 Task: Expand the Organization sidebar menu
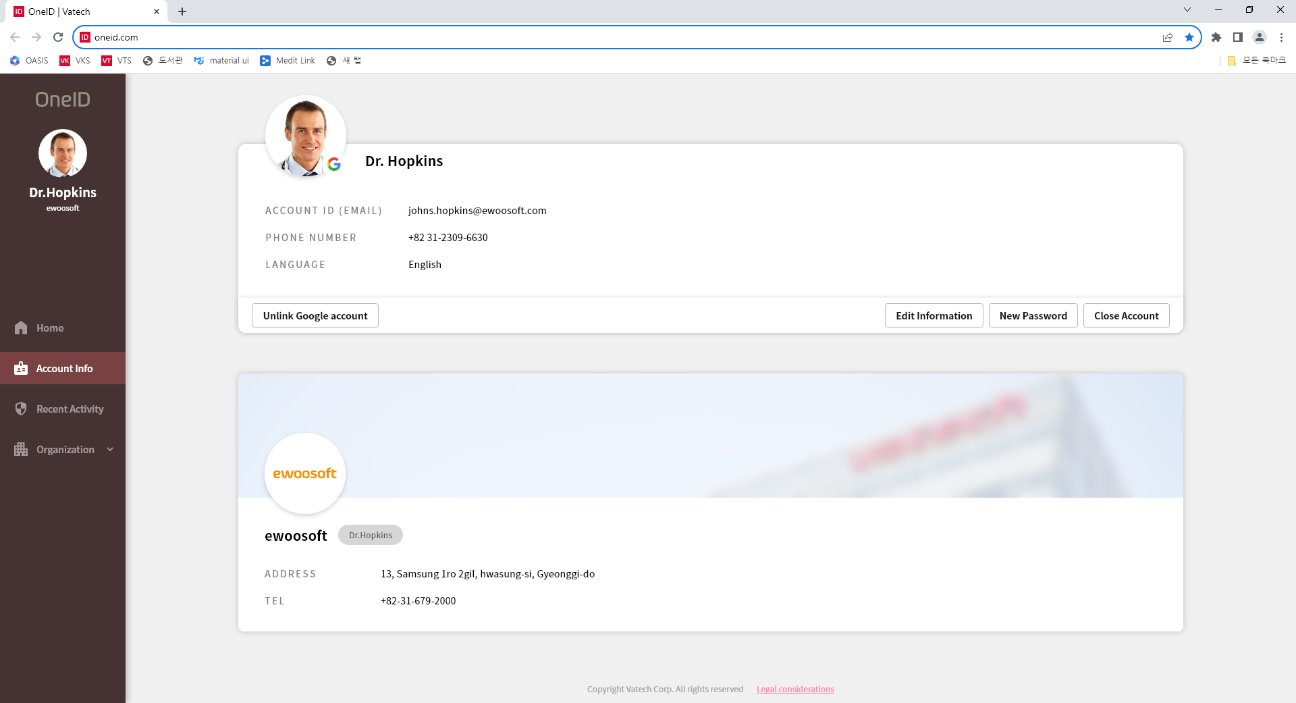pos(63,449)
